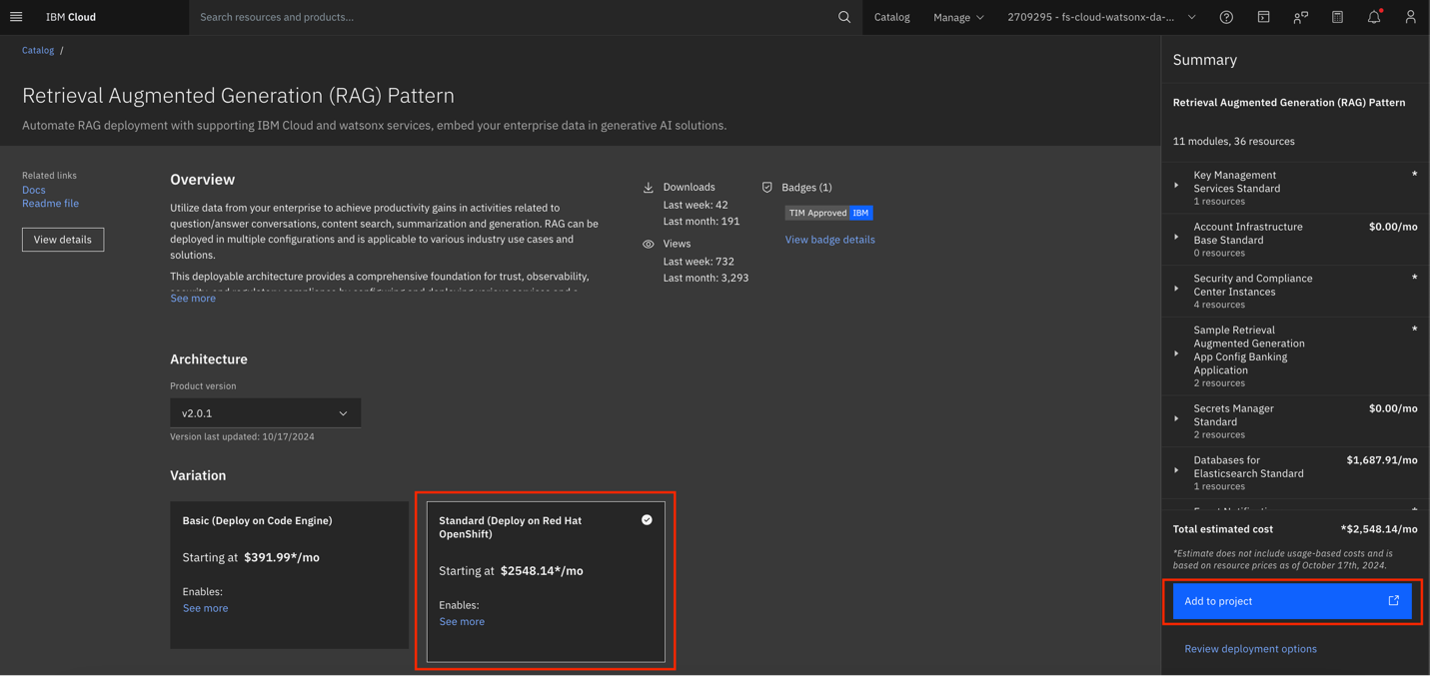Screen dimensions: 1430x678
Task: Open the Manage menu
Action: (x=958, y=17)
